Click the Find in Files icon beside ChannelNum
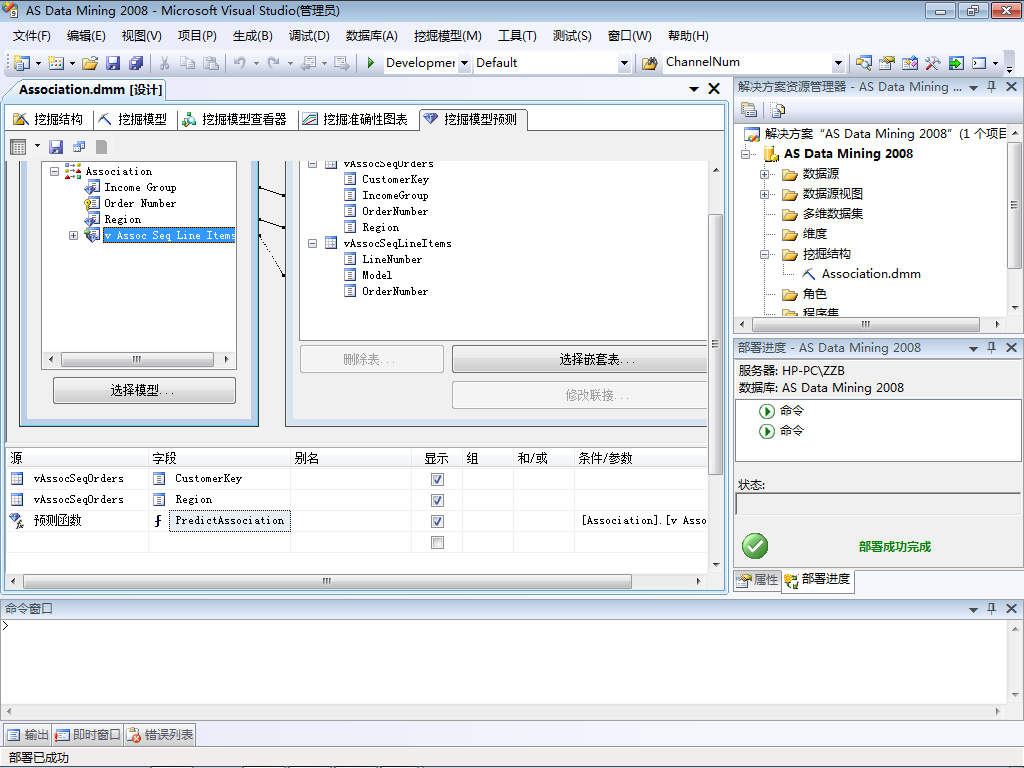The image size is (1024, 768). coord(649,63)
